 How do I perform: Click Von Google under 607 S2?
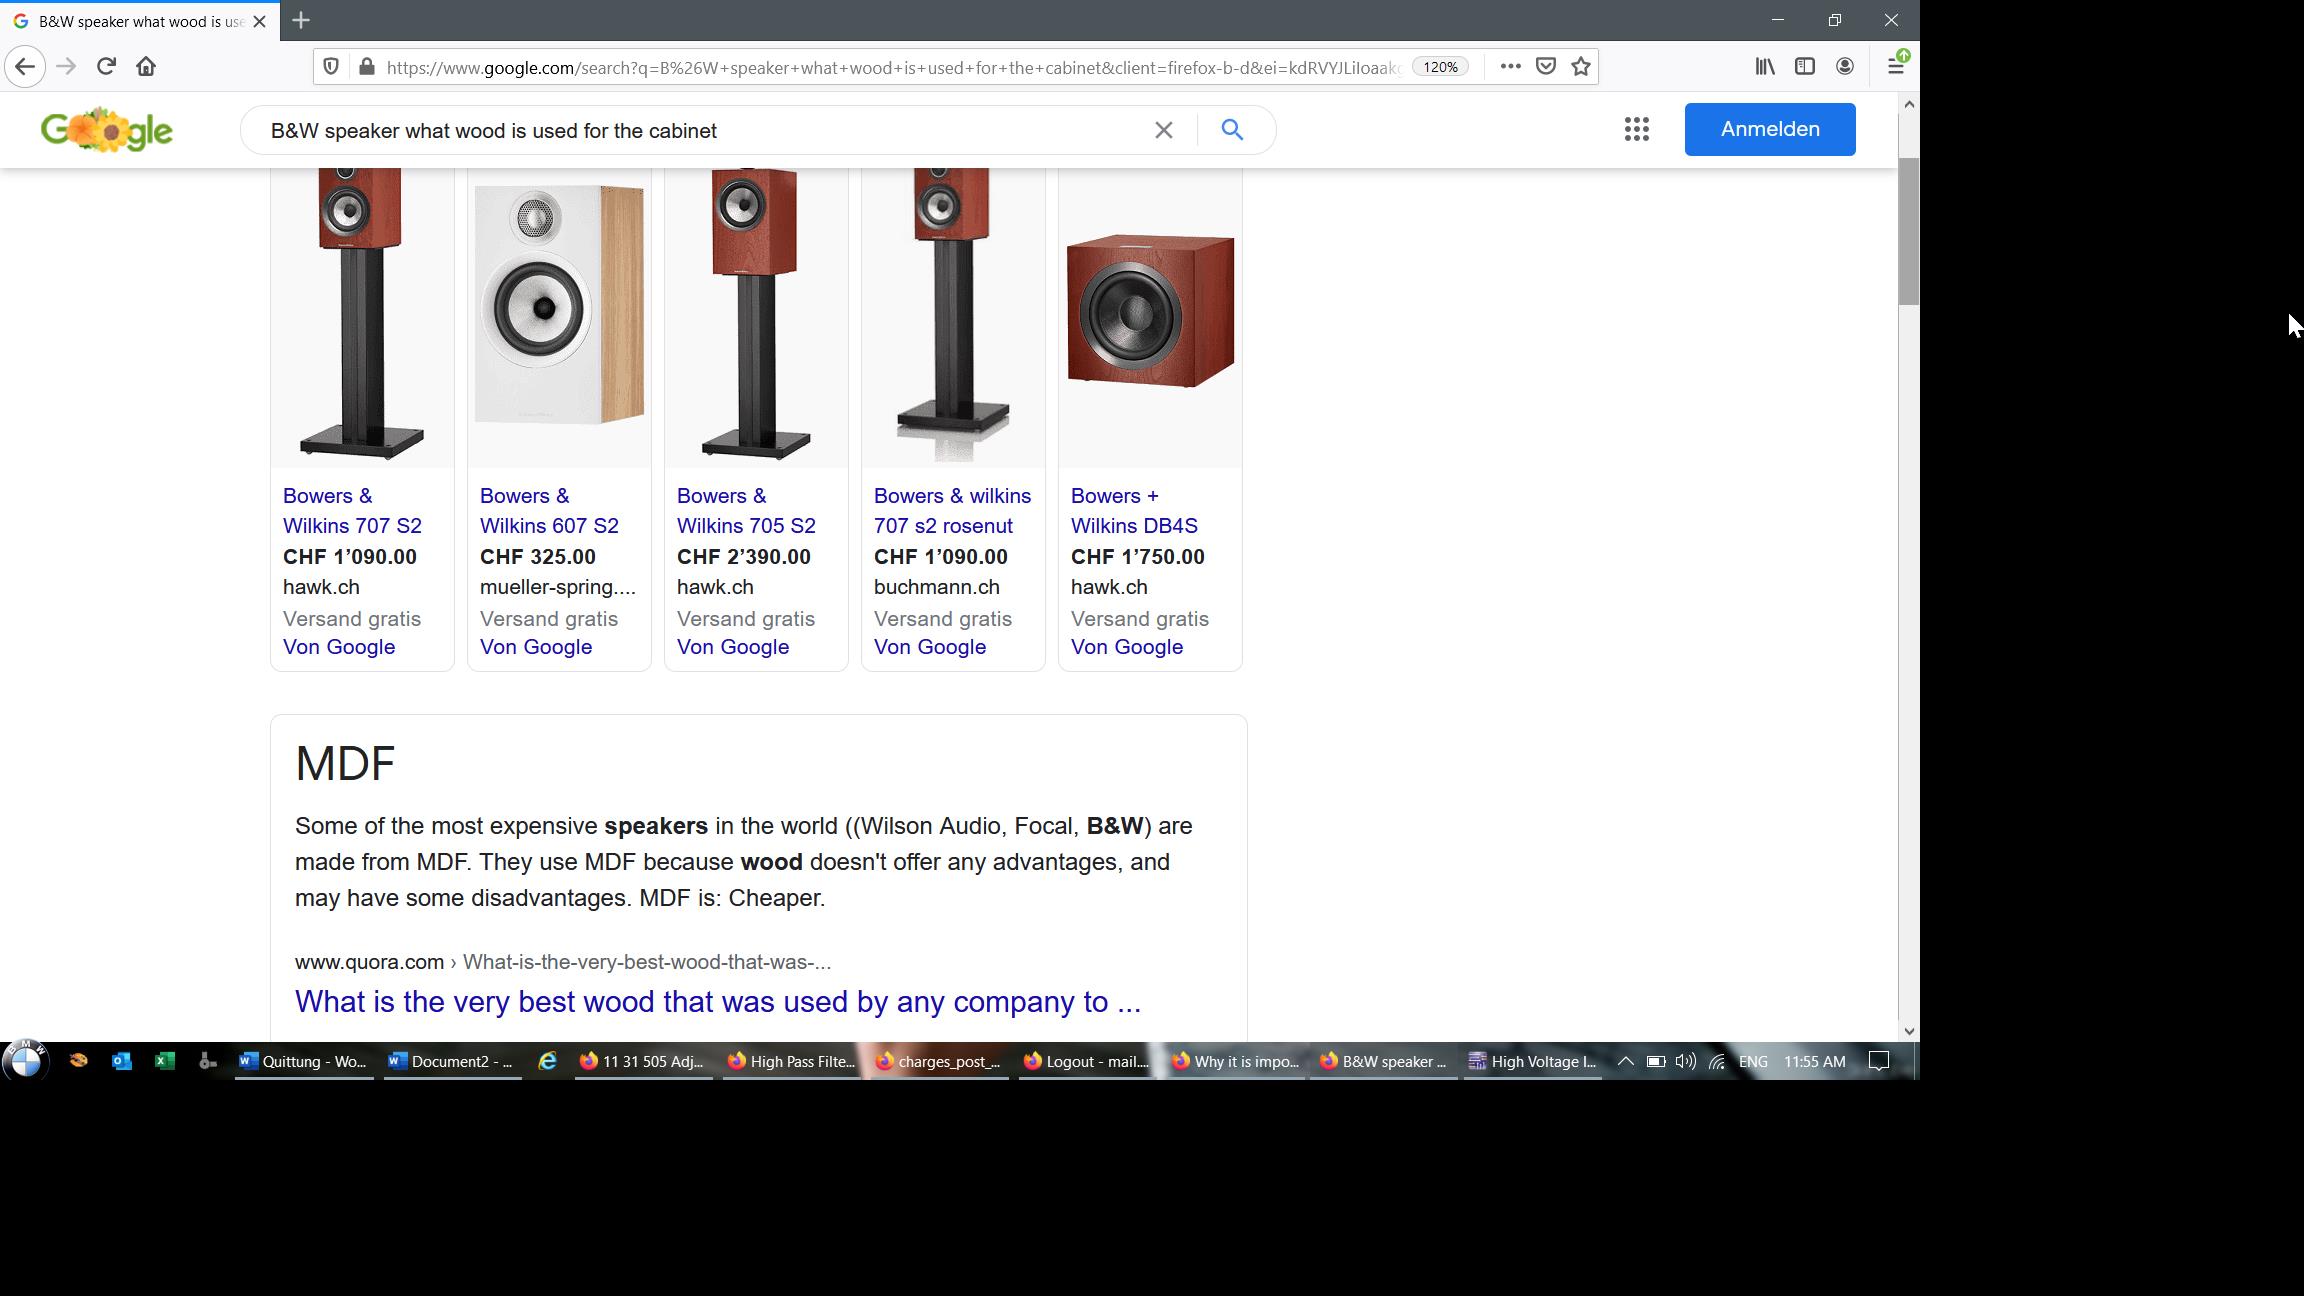point(536,647)
